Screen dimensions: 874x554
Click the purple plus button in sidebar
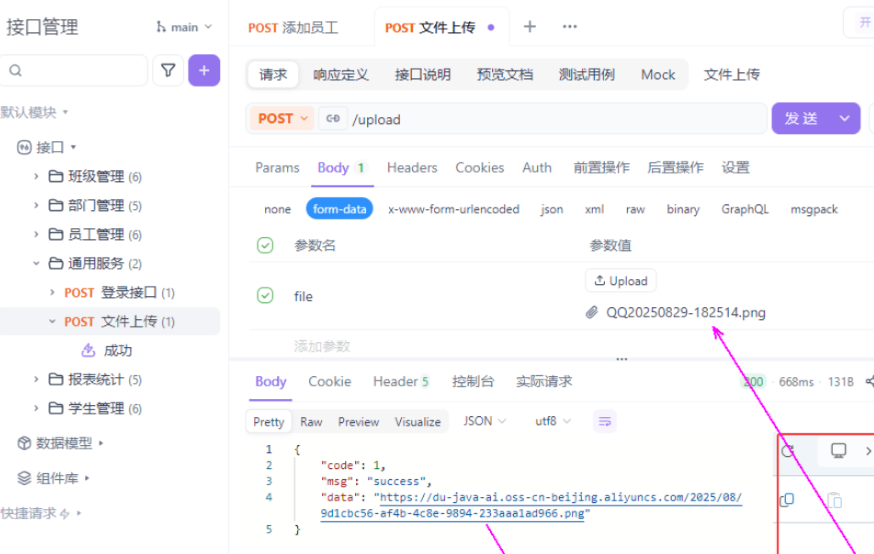[204, 71]
